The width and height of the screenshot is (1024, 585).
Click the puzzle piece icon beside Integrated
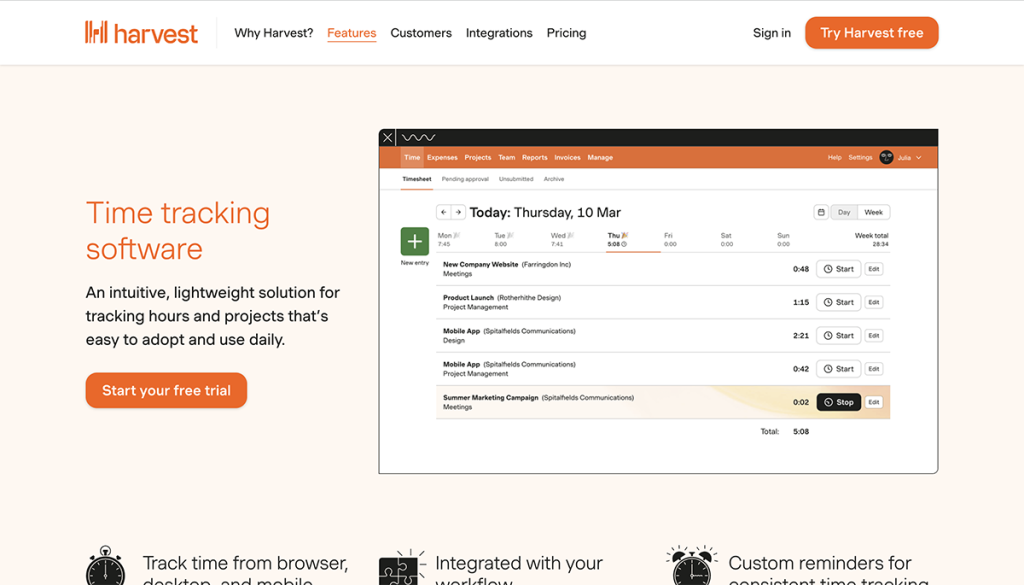click(x=401, y=567)
